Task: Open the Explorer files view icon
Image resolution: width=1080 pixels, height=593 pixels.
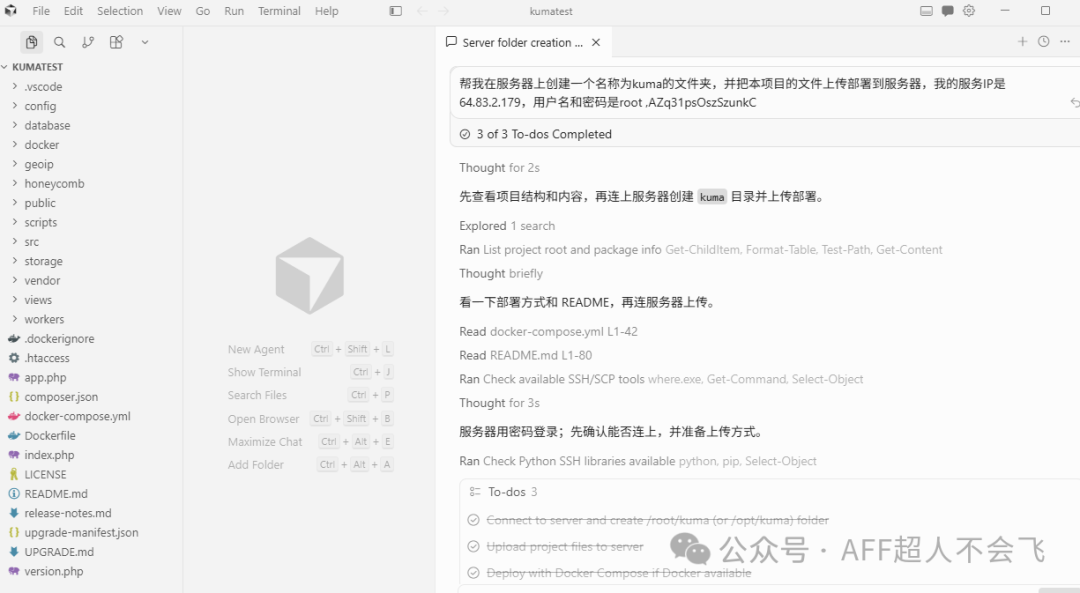Action: (x=31, y=43)
